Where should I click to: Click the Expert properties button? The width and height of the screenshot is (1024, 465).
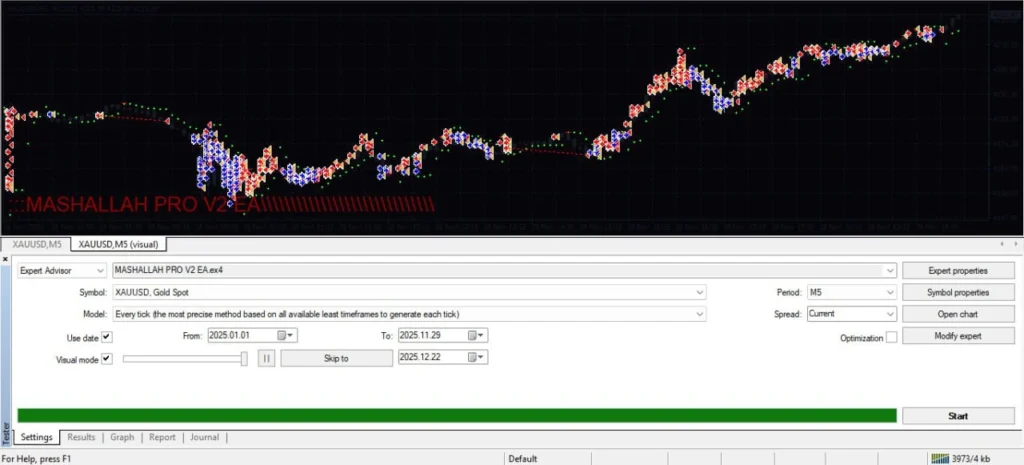click(959, 270)
